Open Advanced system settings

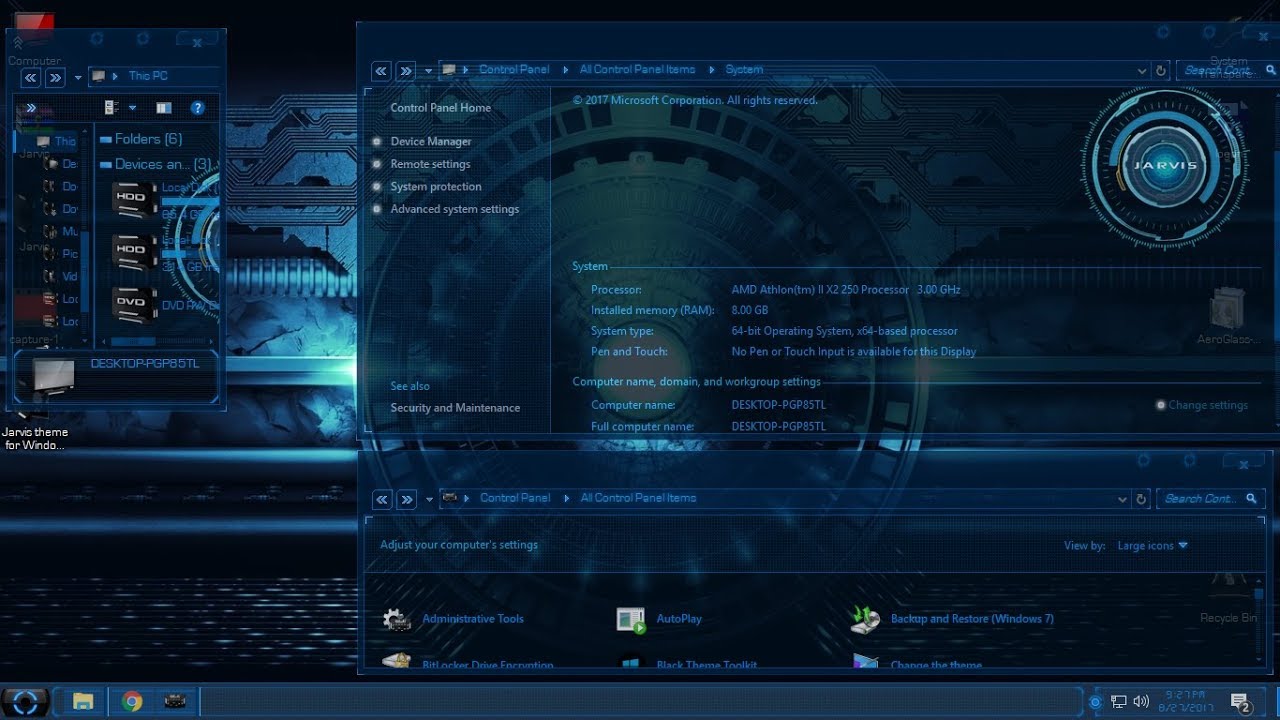pyautogui.click(x=455, y=209)
